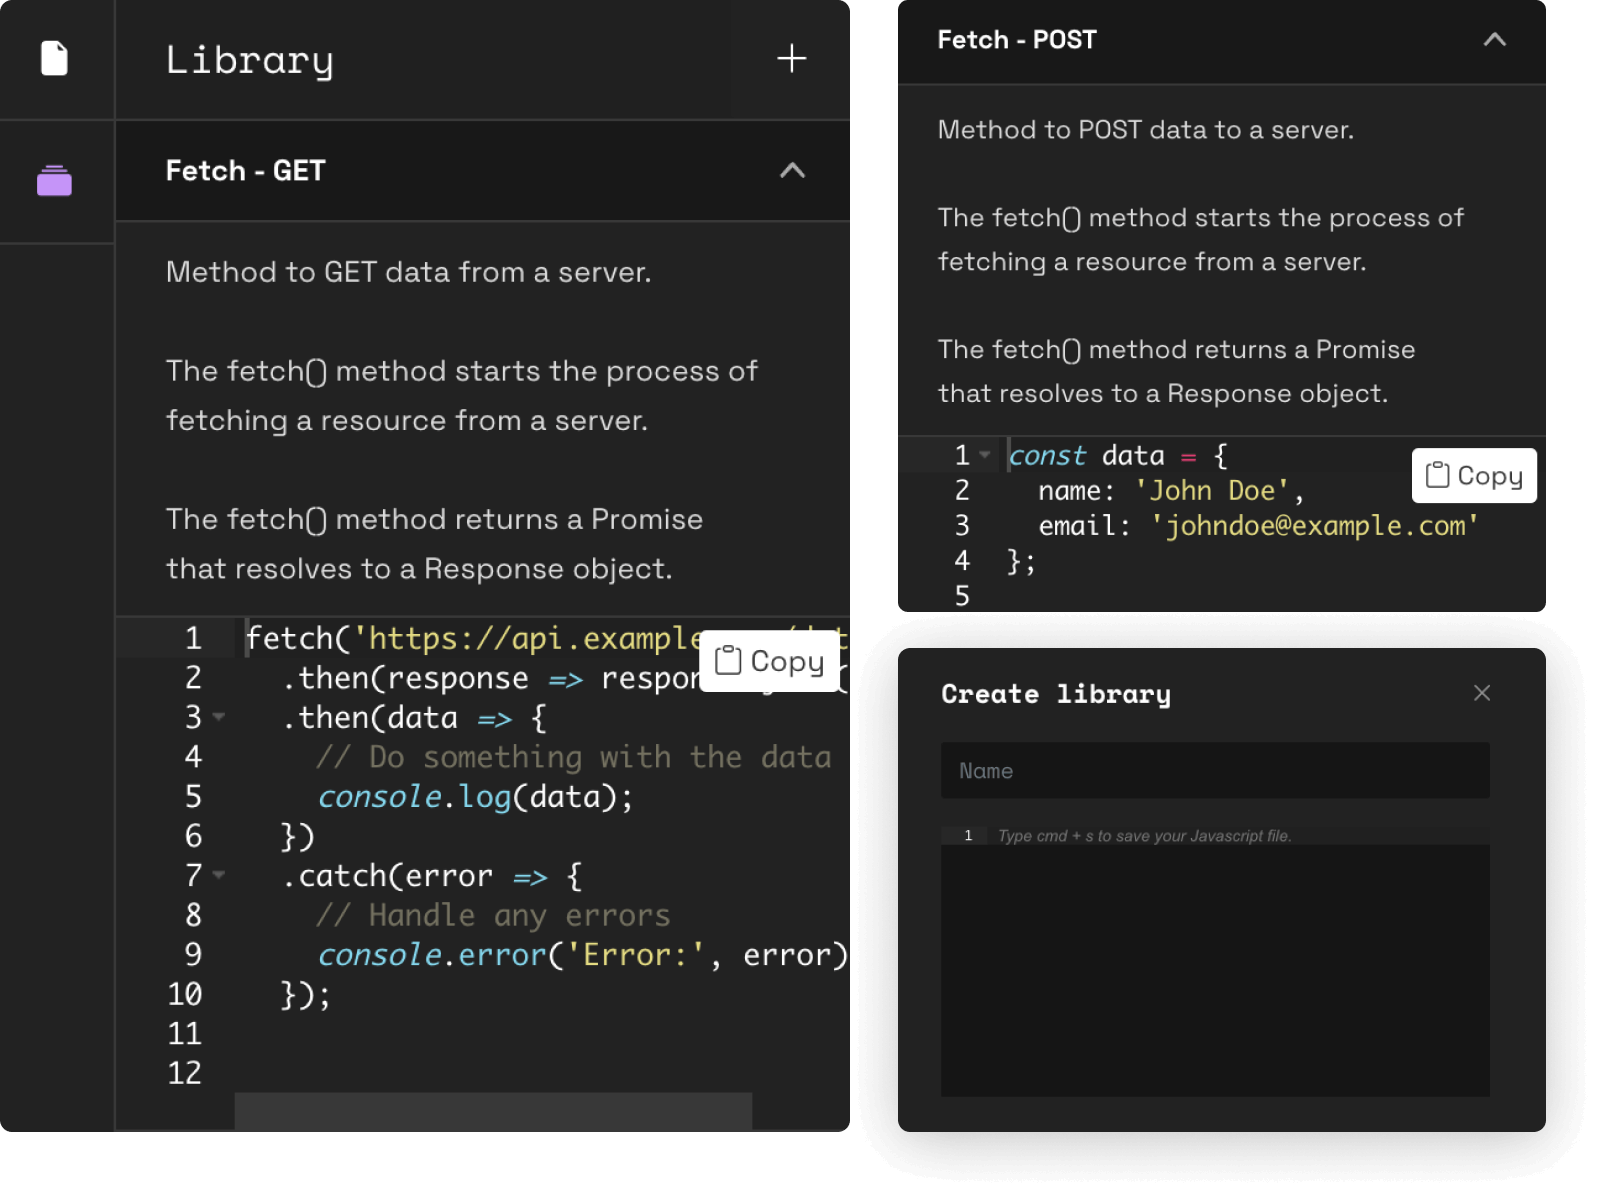Click the console.error('Error:', error) line
Screen dimensions: 1610x1204
[582, 955]
